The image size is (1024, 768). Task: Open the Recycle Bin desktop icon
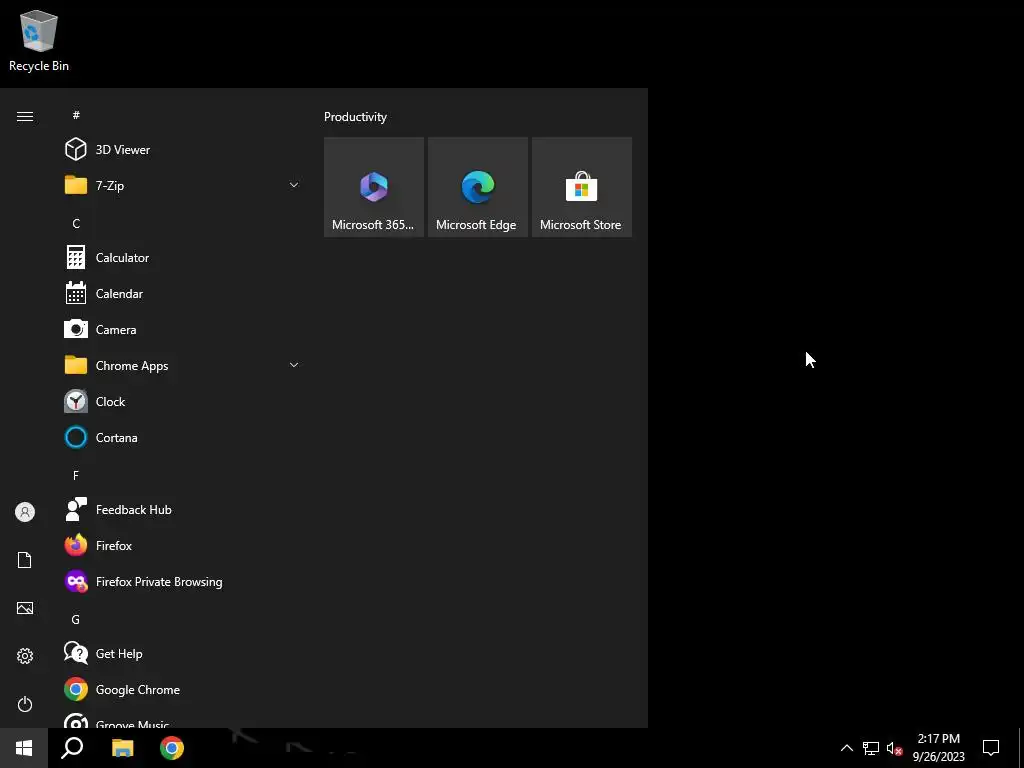39,40
